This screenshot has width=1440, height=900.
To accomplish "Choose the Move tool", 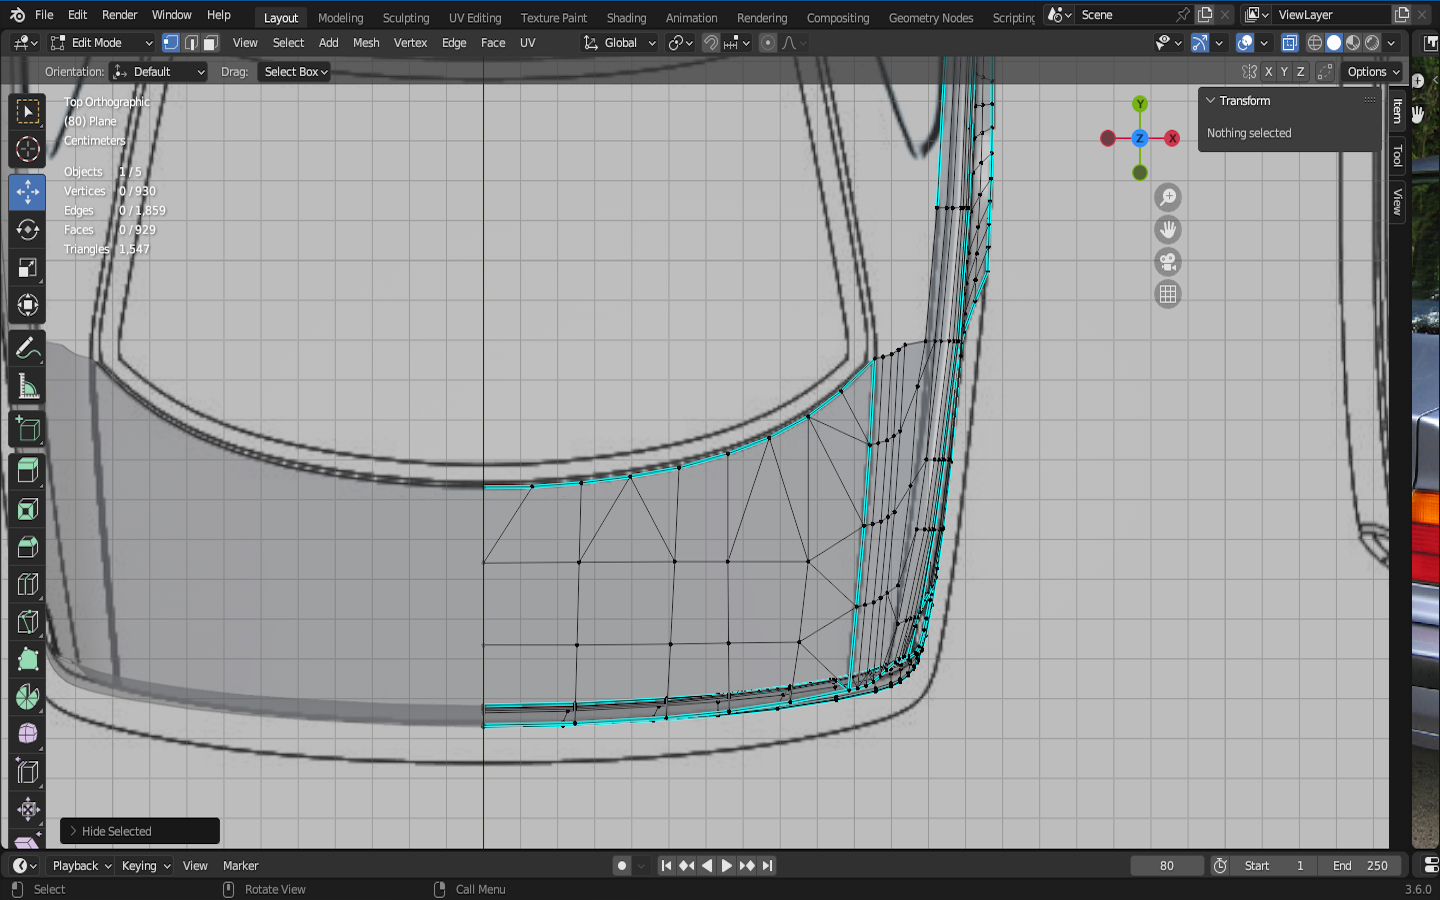I will click(x=28, y=192).
